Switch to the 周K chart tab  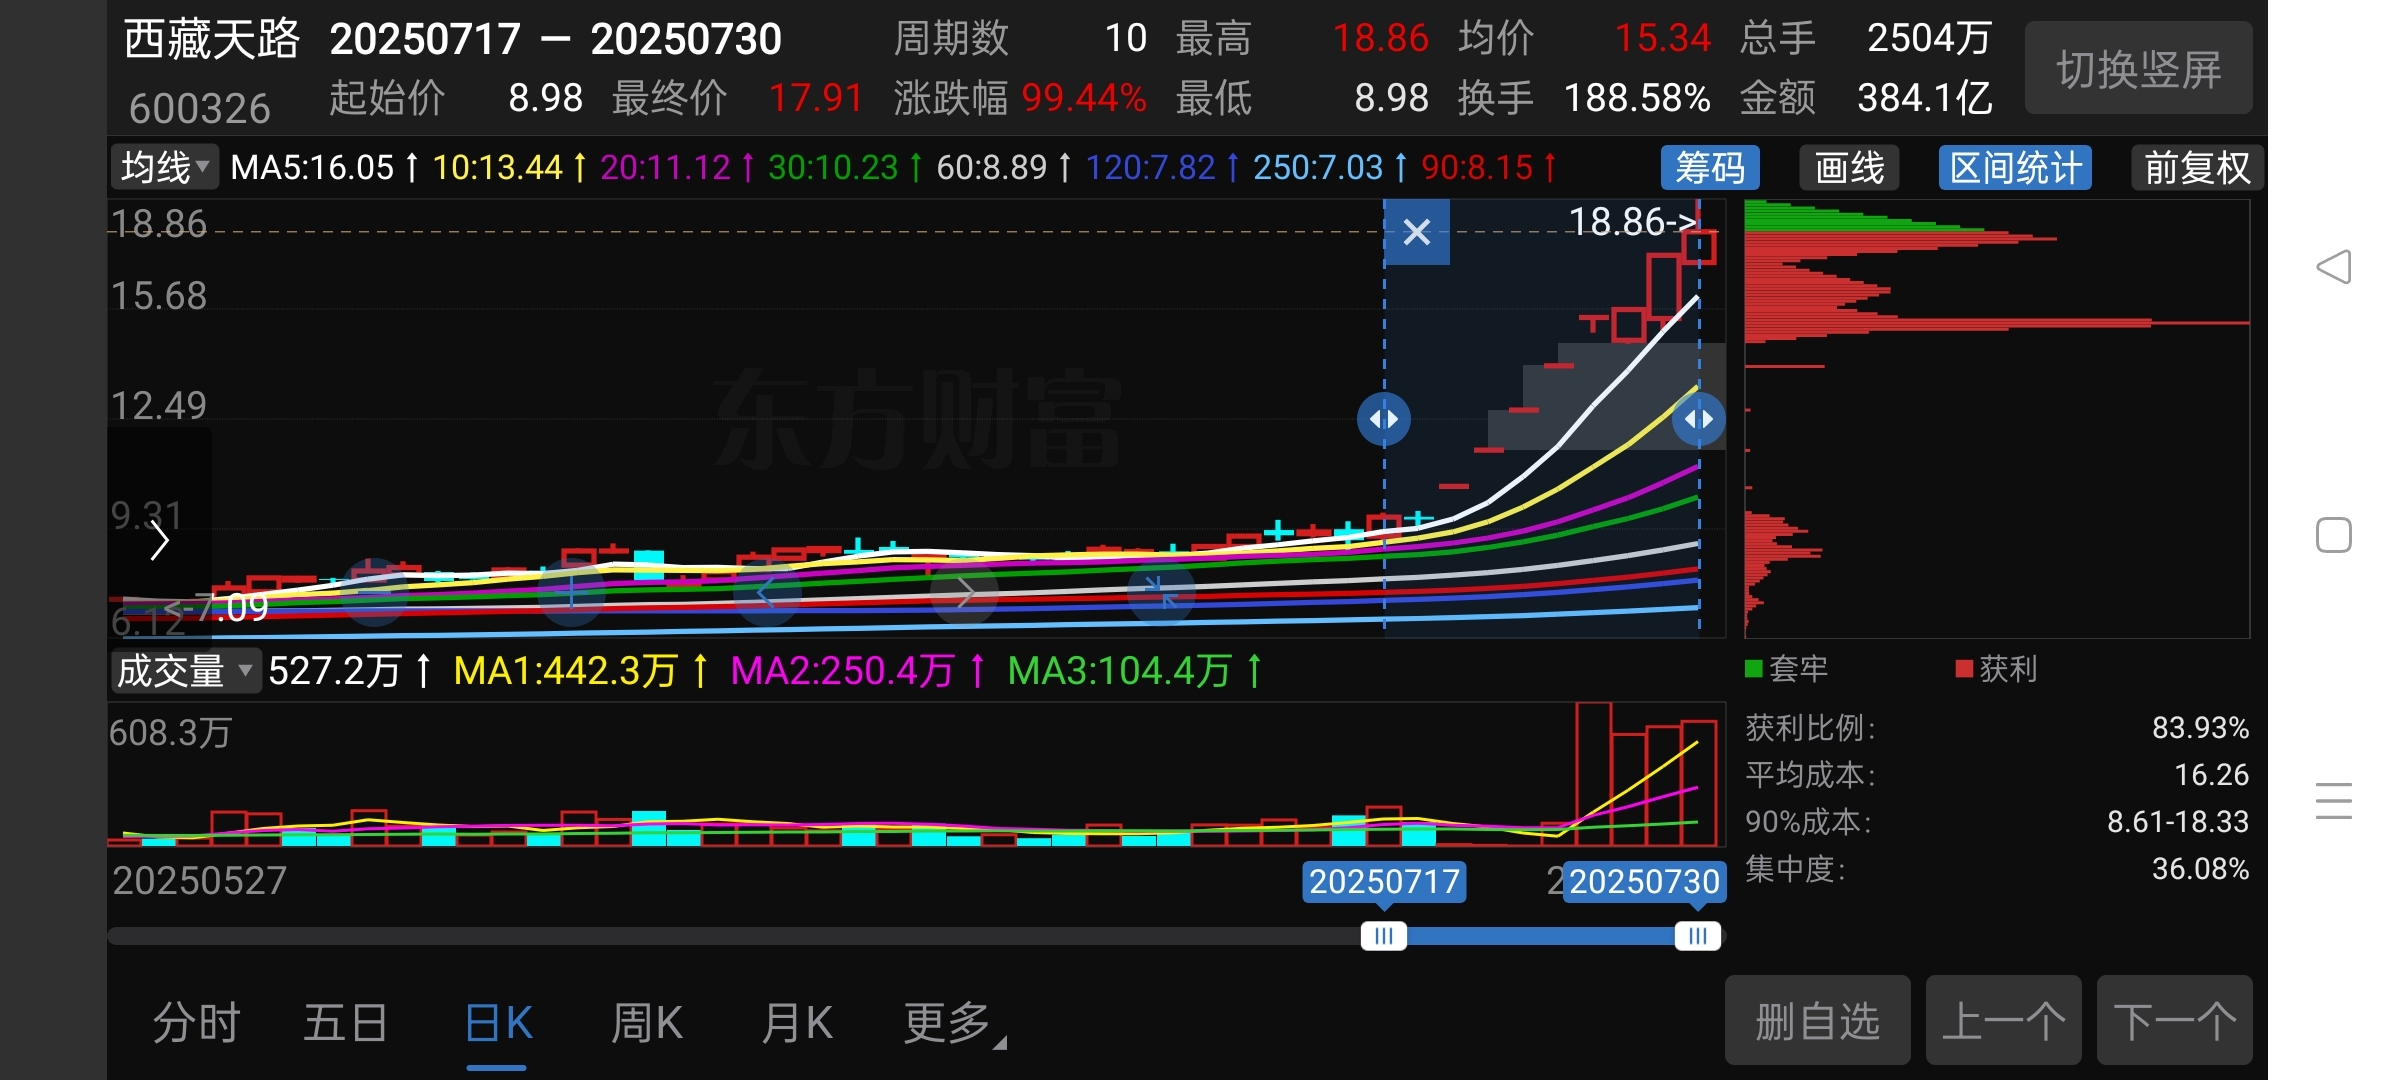click(647, 1023)
